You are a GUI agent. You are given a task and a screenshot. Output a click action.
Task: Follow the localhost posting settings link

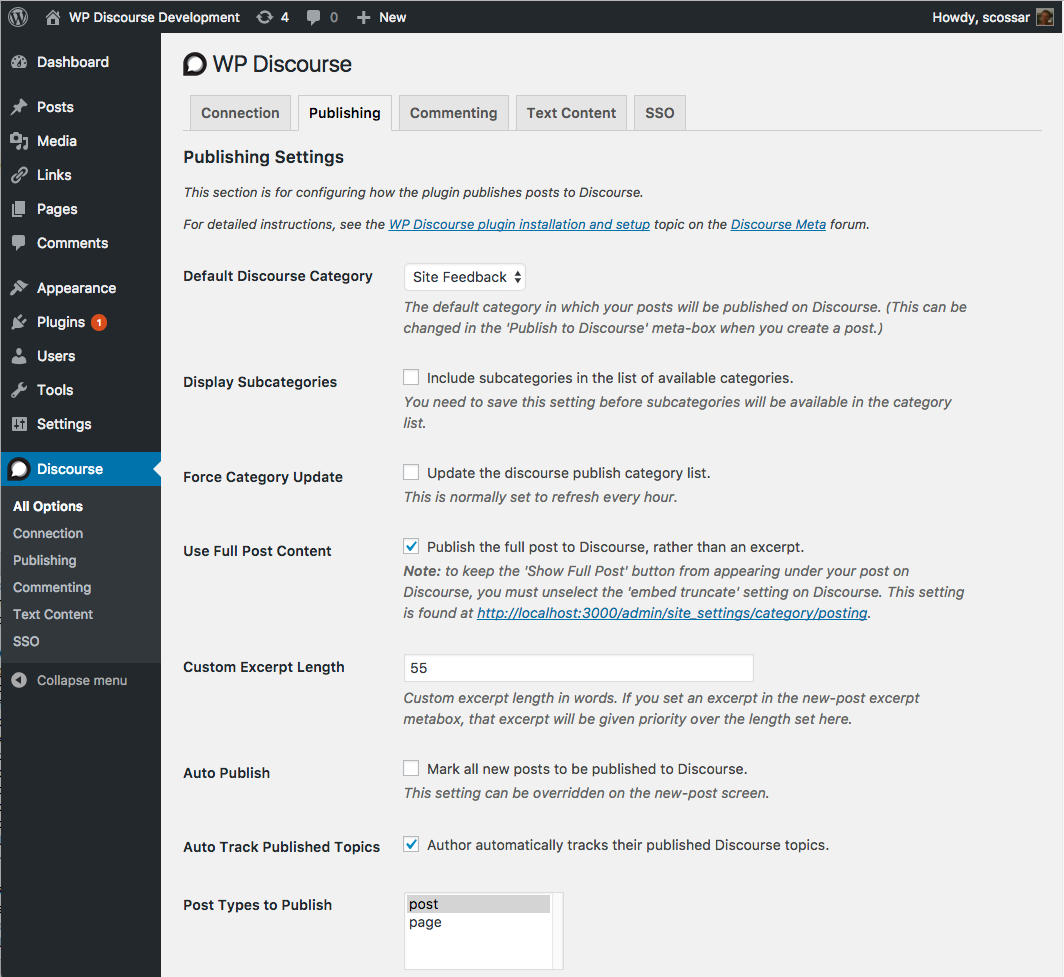tap(672, 613)
